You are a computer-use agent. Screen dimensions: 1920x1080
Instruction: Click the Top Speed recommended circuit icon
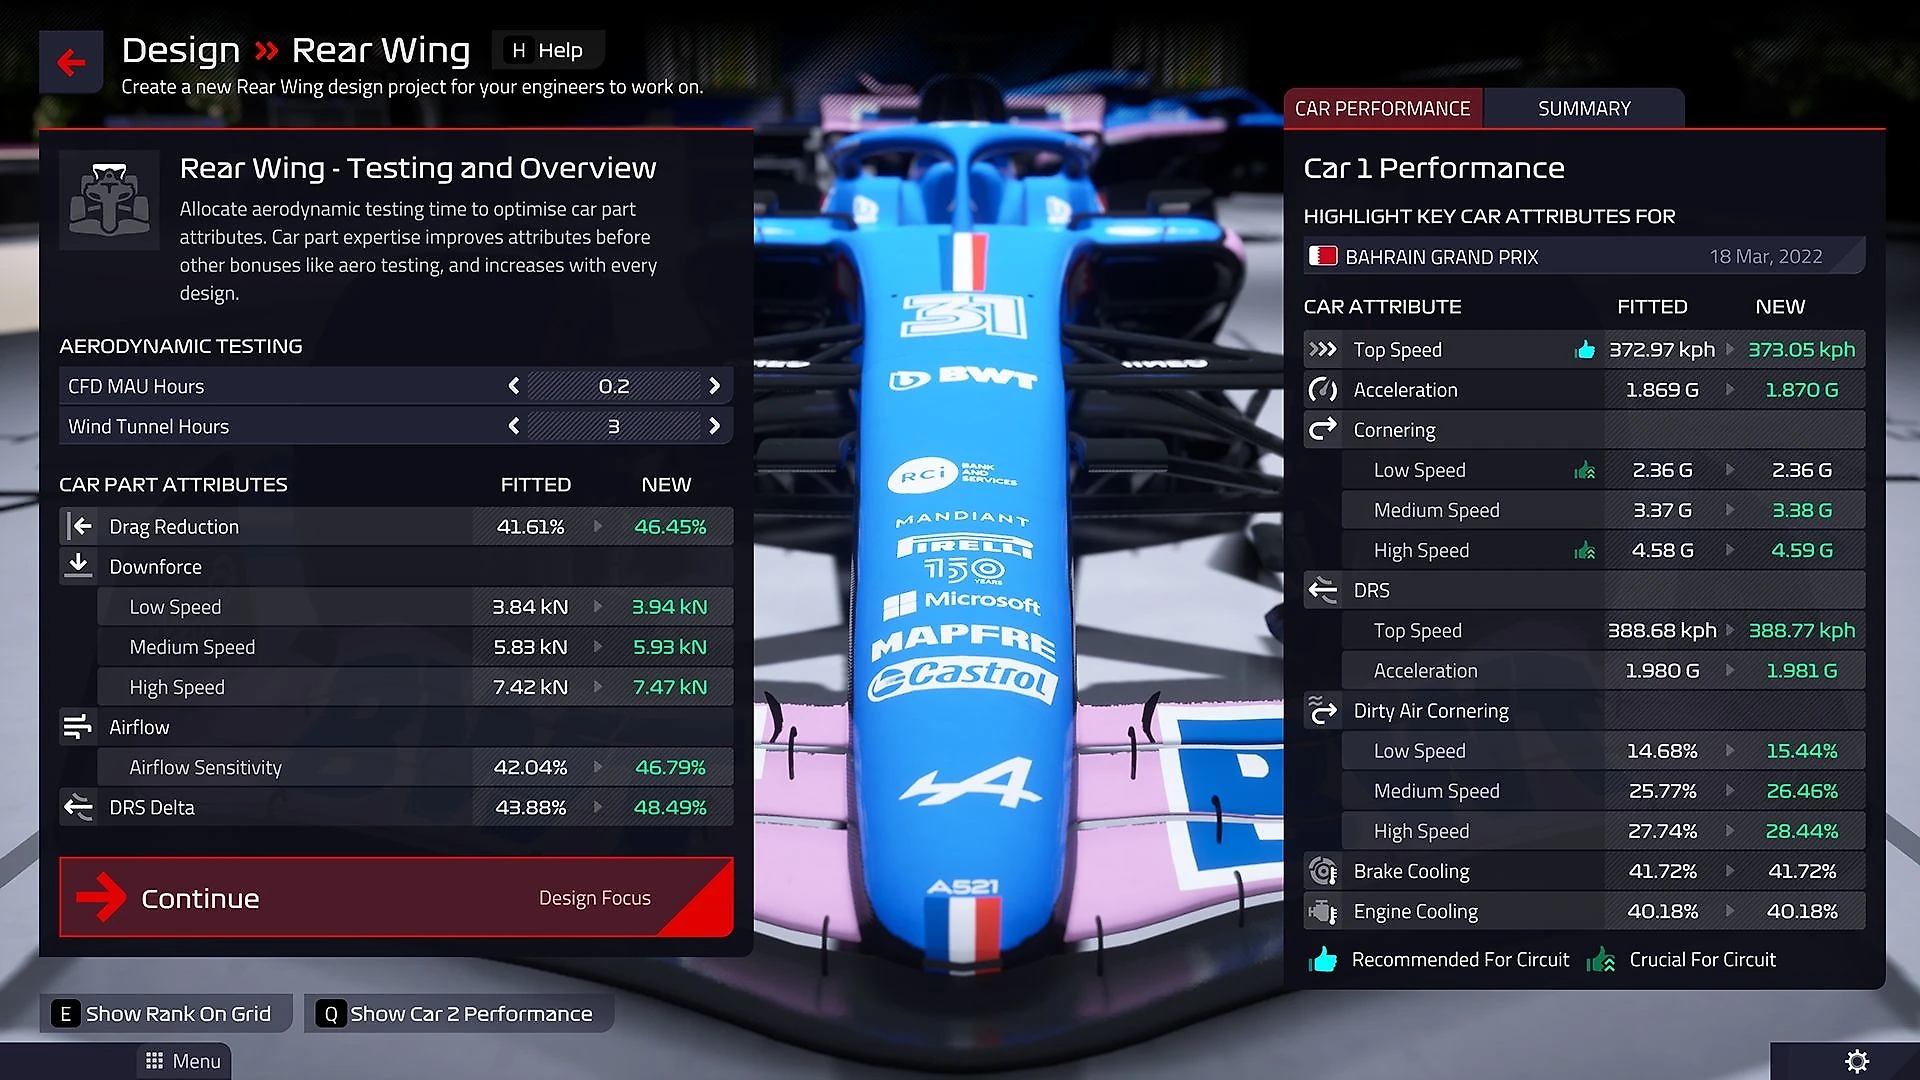(x=1580, y=349)
